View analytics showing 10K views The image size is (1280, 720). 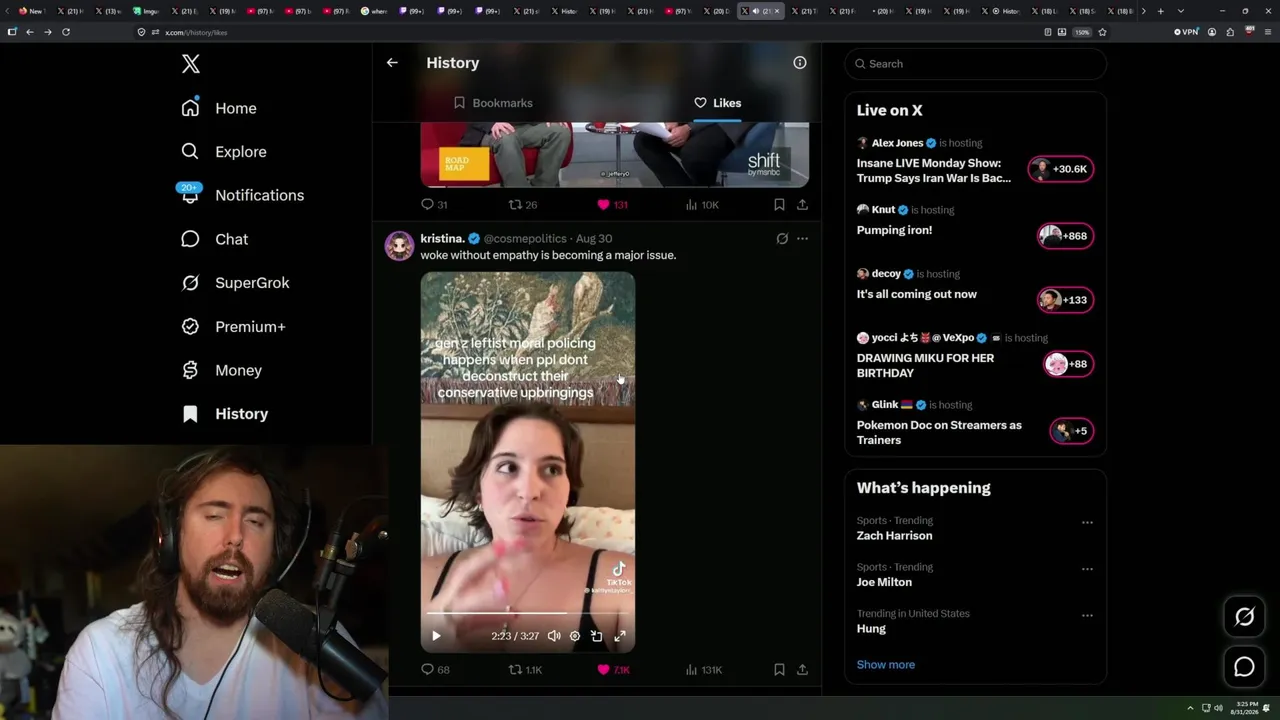702,204
